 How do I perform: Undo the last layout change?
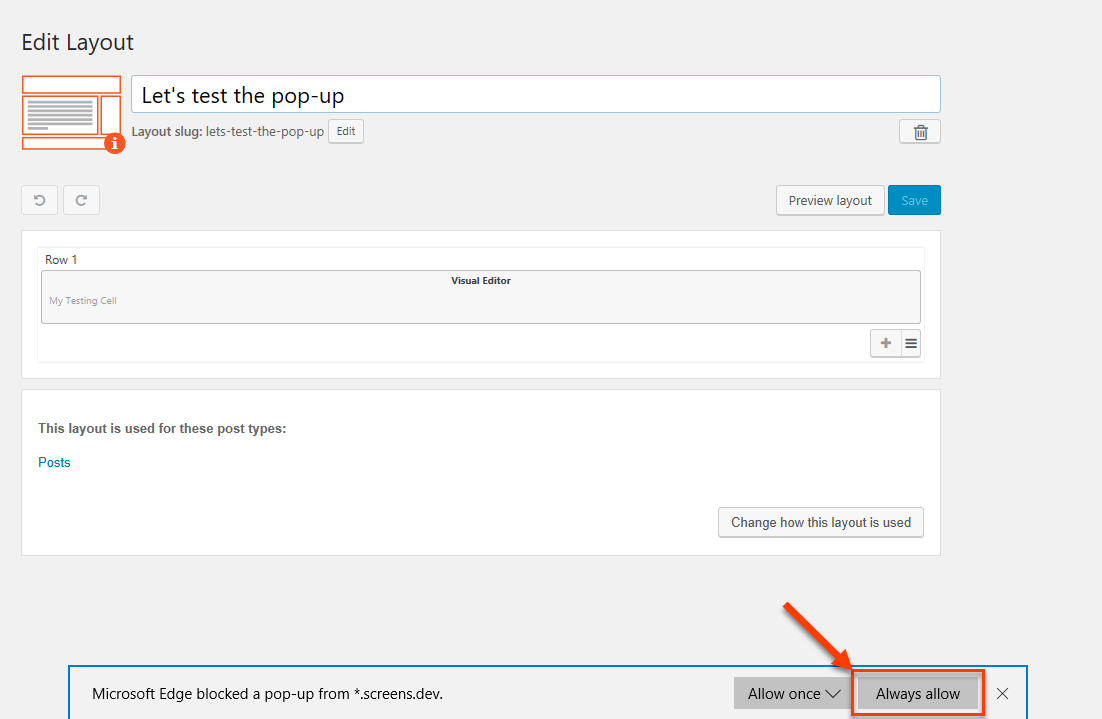[x=39, y=200]
